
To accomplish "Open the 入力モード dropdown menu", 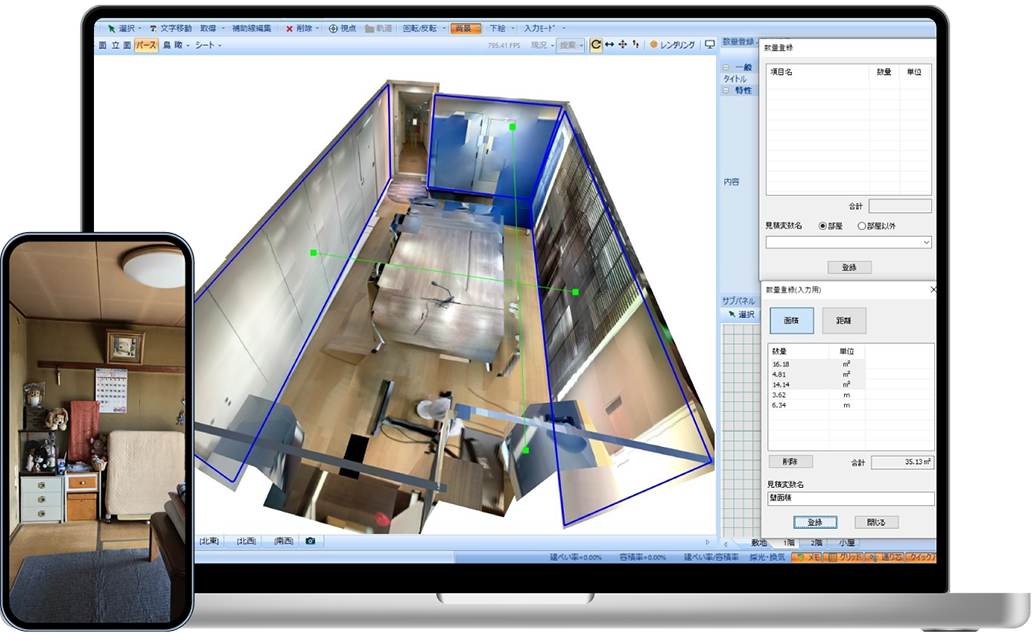I will click(x=544, y=29).
